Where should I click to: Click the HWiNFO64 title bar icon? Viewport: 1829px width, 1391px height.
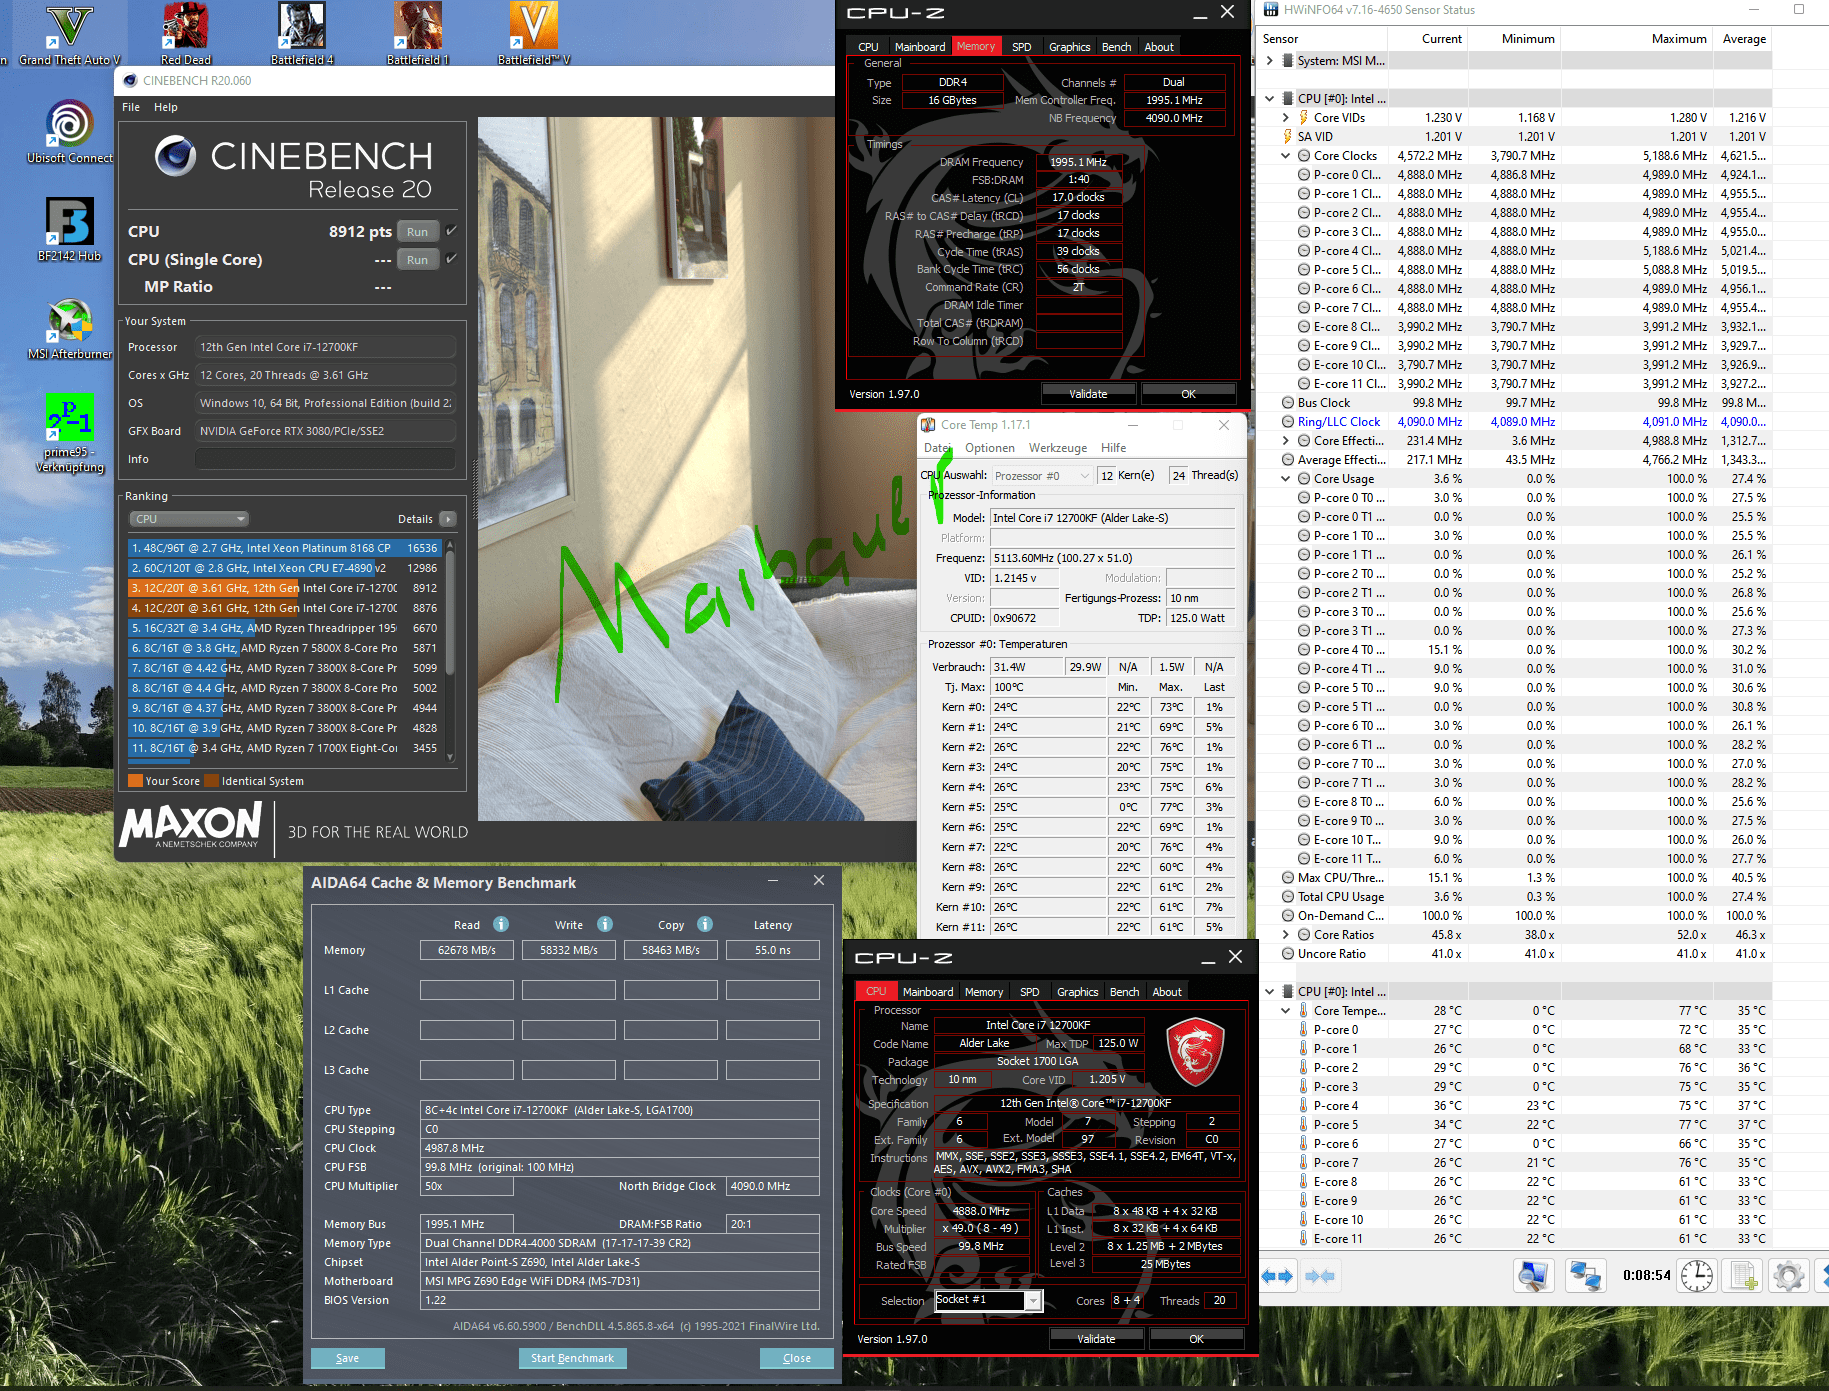1271,10
